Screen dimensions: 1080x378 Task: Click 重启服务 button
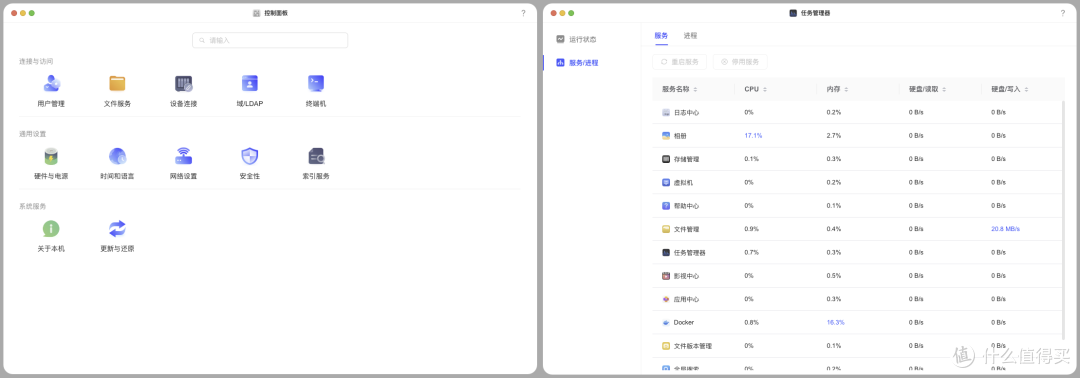[680, 62]
